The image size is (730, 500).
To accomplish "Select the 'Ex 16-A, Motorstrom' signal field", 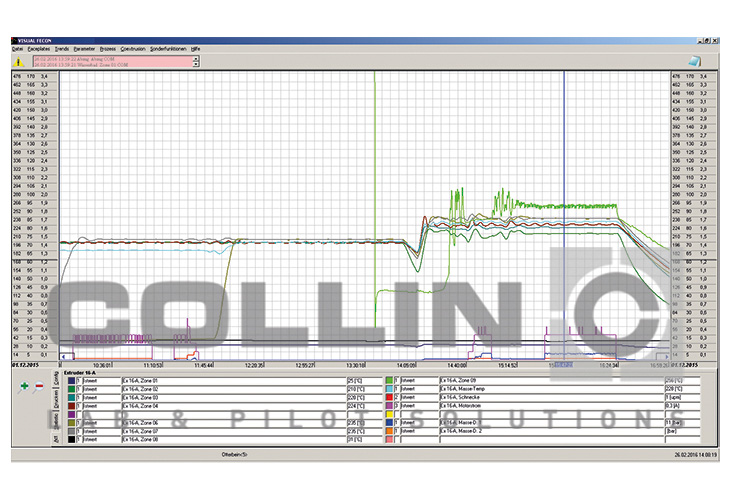I will point(551,405).
